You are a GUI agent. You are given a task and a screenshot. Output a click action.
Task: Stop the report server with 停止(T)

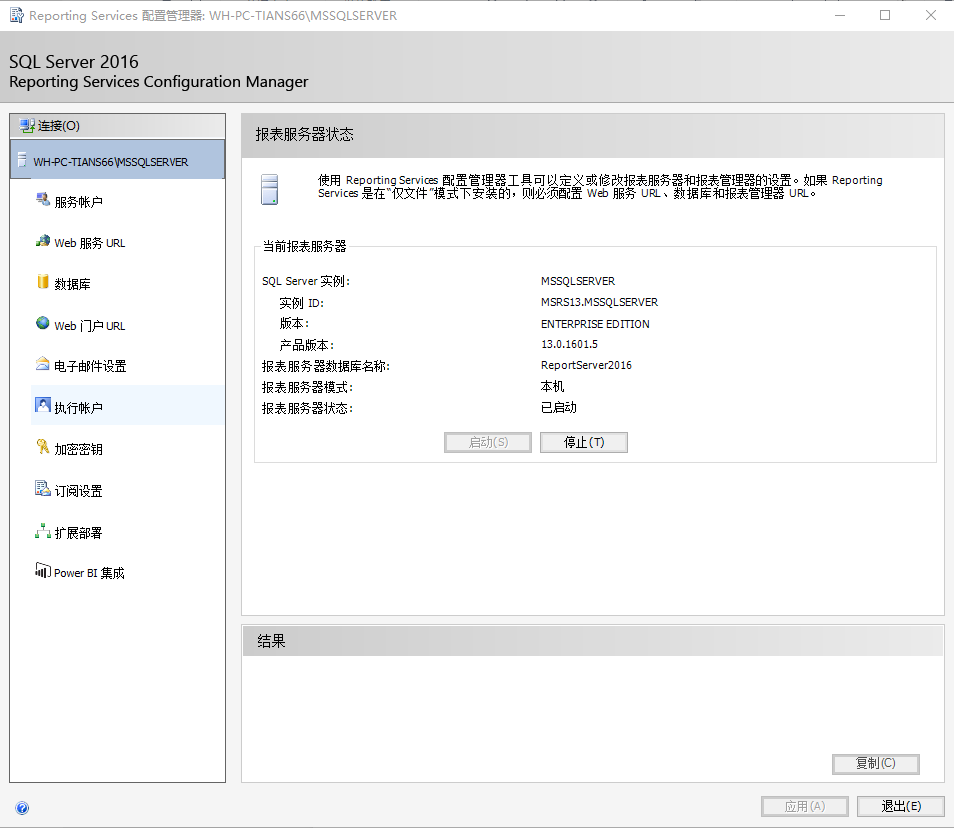[583, 442]
